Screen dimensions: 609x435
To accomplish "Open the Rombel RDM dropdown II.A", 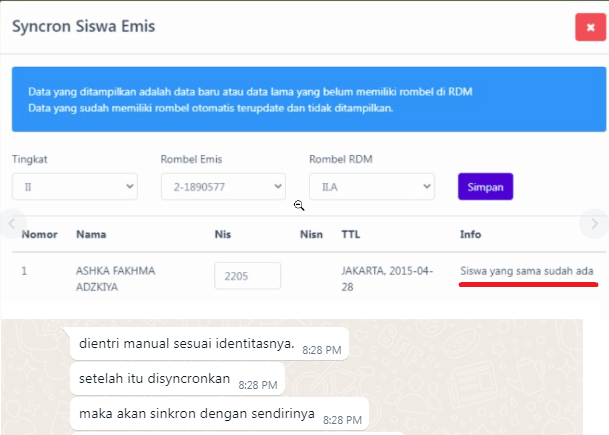I will point(372,187).
